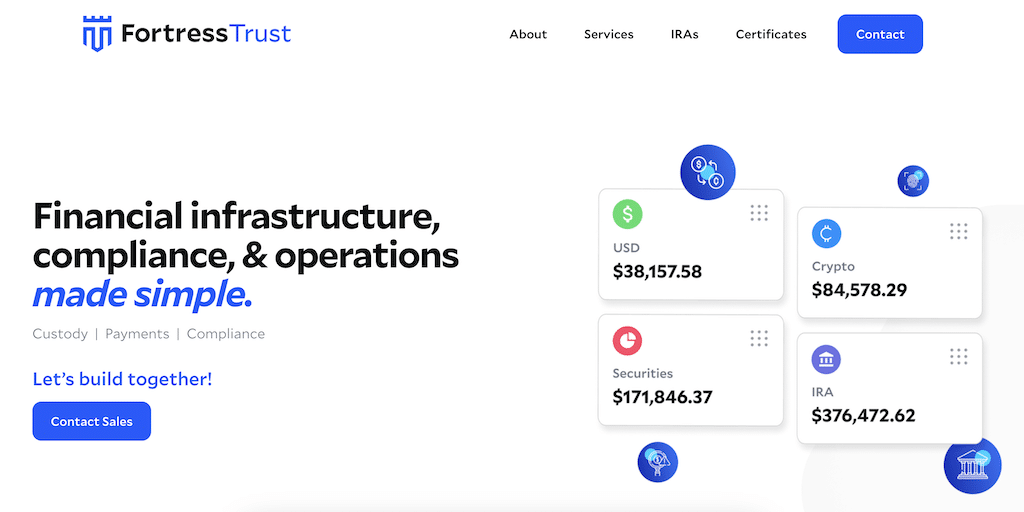Click the Crypto card label

[x=833, y=266]
